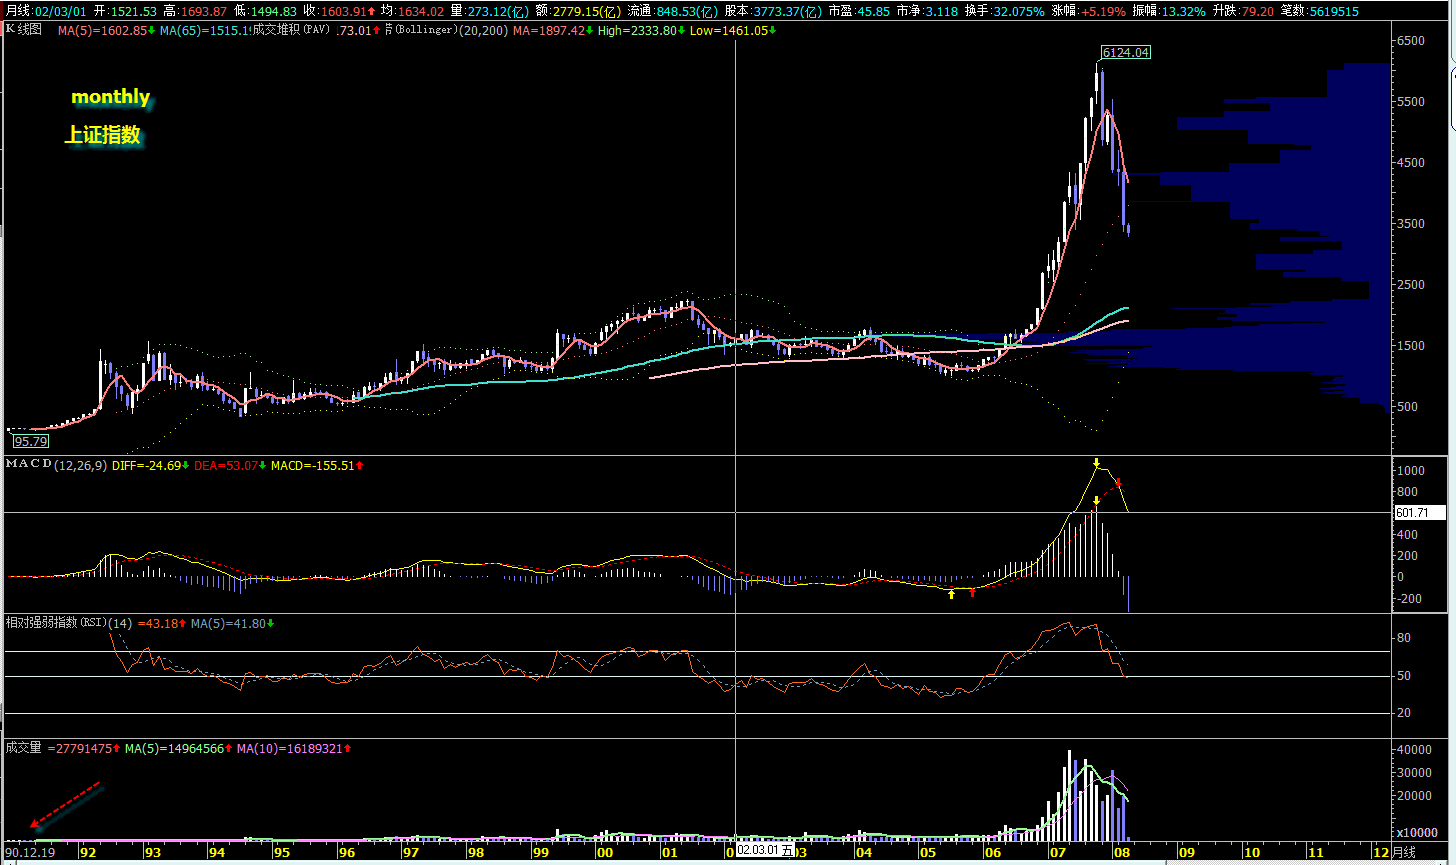Click year 08 on the time axis
The image size is (1456, 865).
(x=1122, y=852)
